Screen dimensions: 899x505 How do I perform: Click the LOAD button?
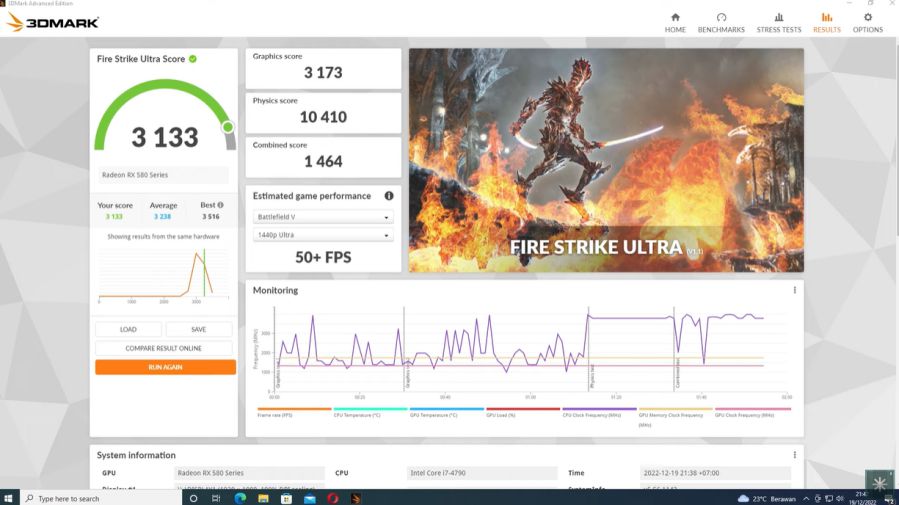(128, 329)
